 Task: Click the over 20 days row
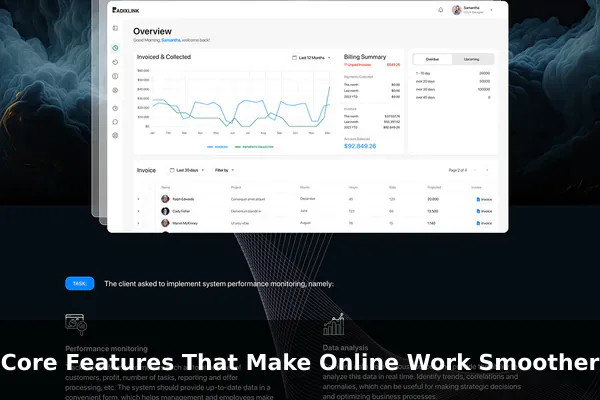point(453,81)
